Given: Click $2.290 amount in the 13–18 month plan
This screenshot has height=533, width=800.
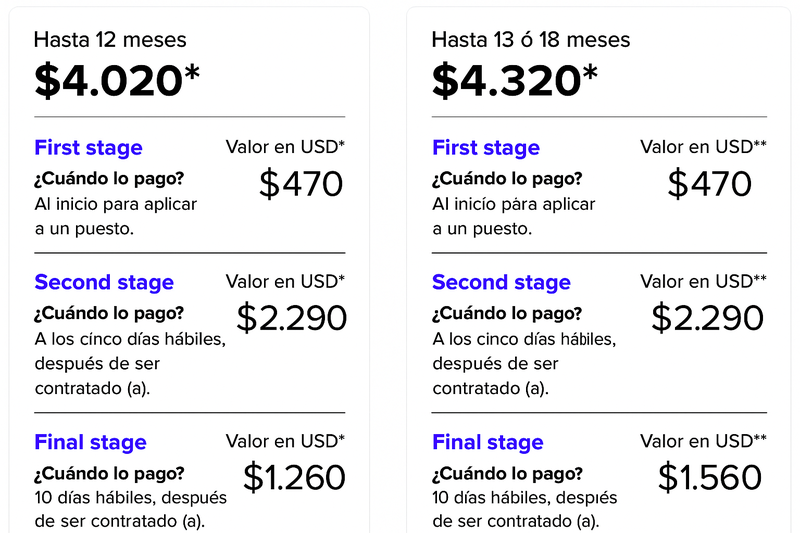Looking at the screenshot, I should 707,317.
